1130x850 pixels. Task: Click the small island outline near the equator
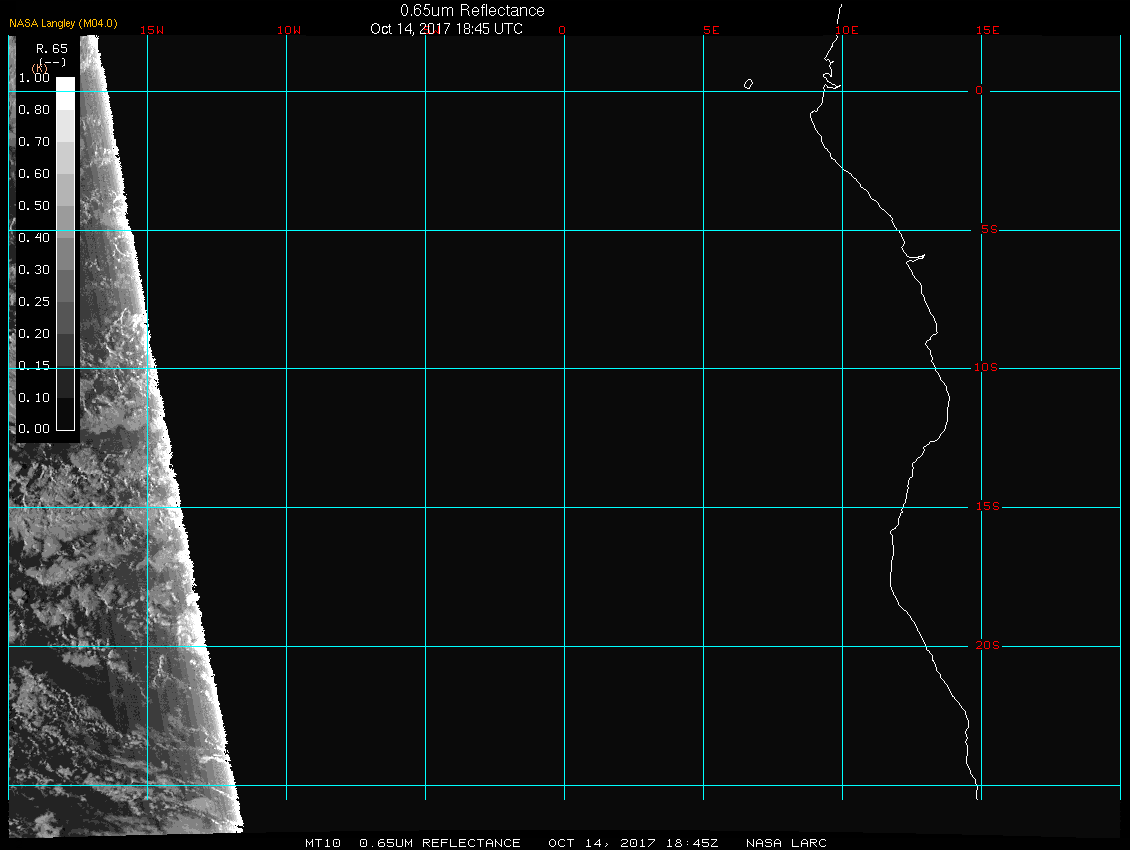click(748, 84)
